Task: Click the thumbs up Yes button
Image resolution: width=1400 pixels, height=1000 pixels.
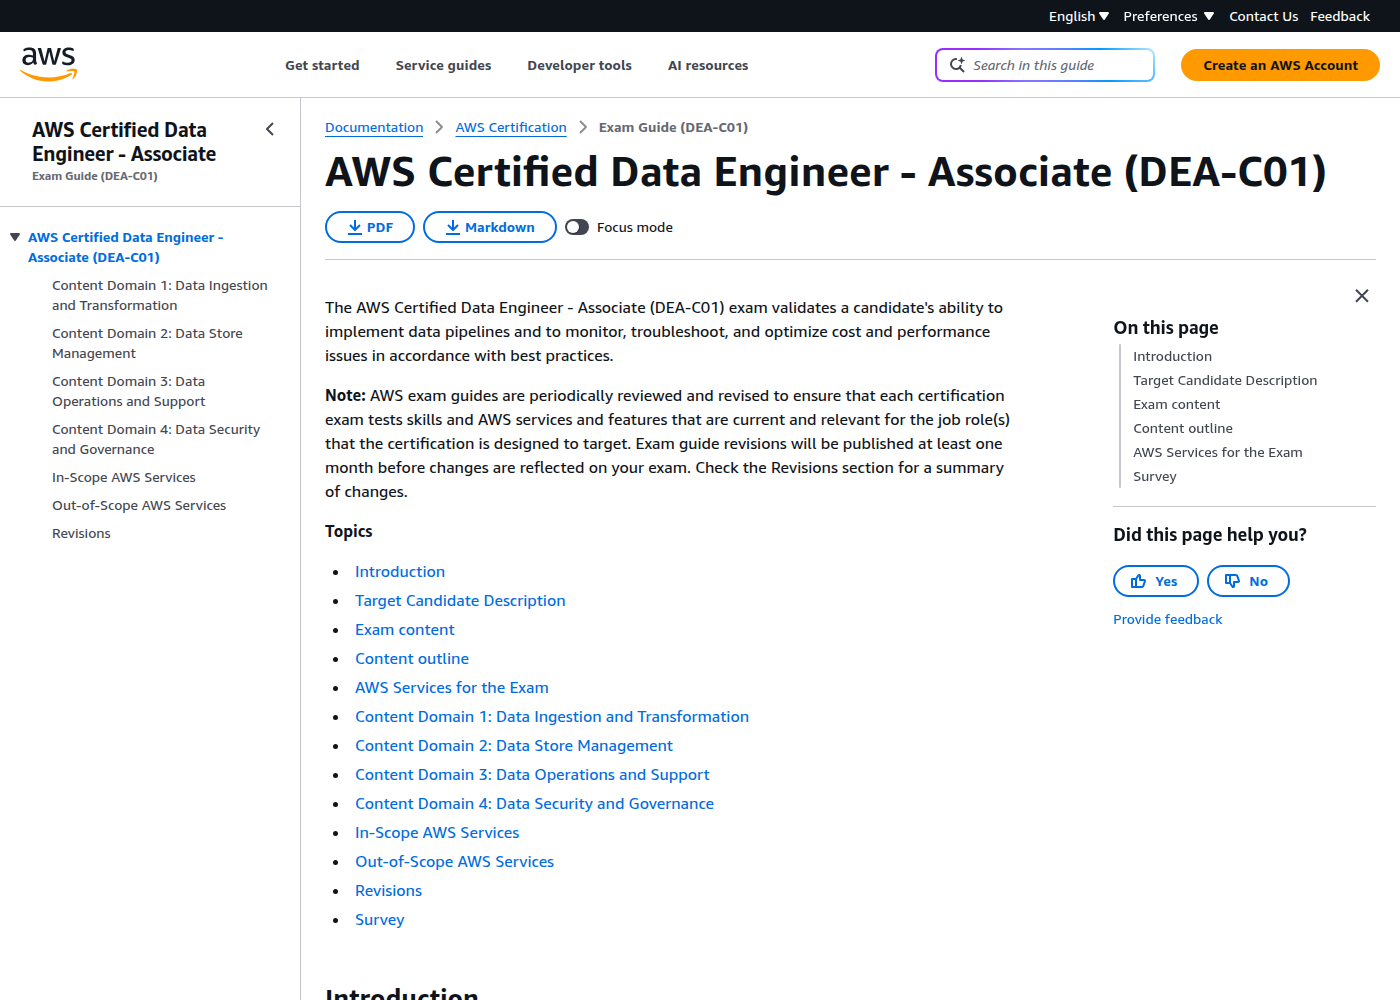Action: pos(1155,581)
